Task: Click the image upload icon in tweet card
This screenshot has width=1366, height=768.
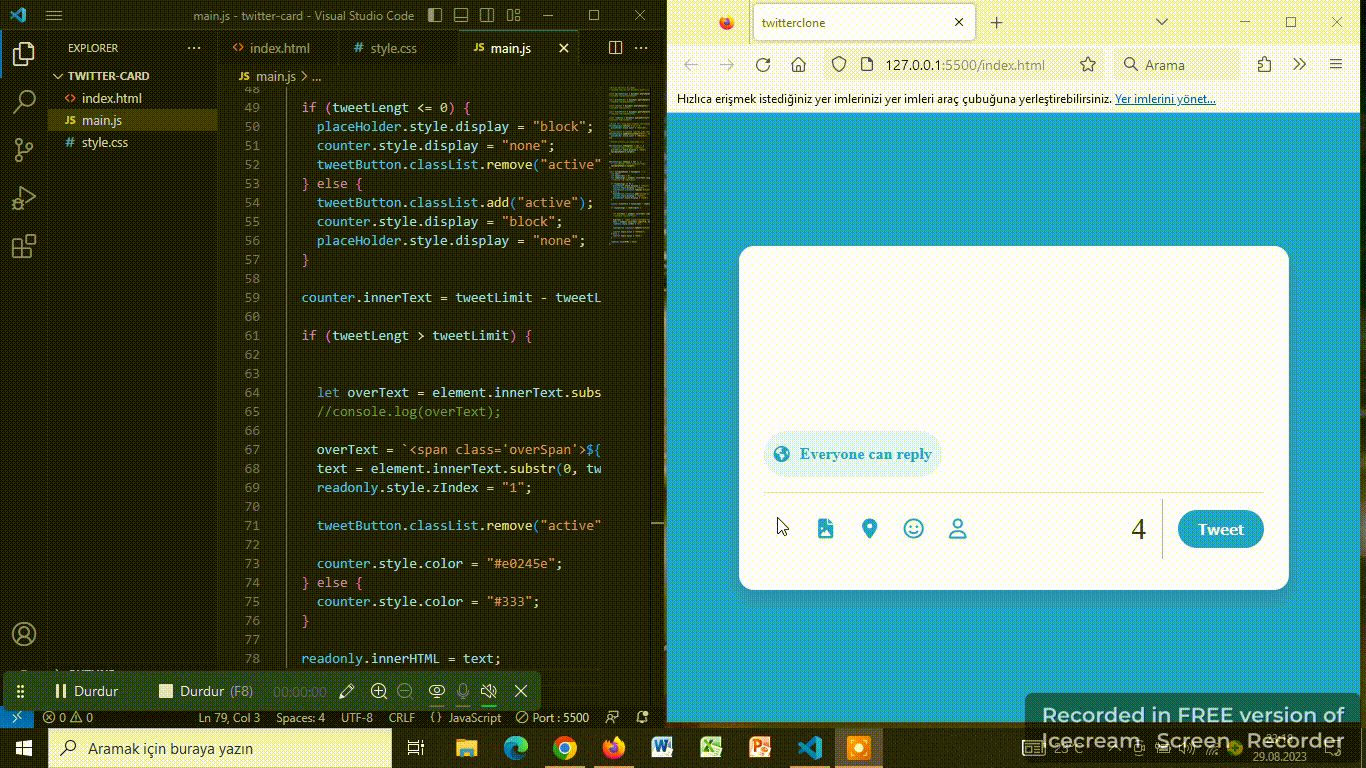Action: 825,529
